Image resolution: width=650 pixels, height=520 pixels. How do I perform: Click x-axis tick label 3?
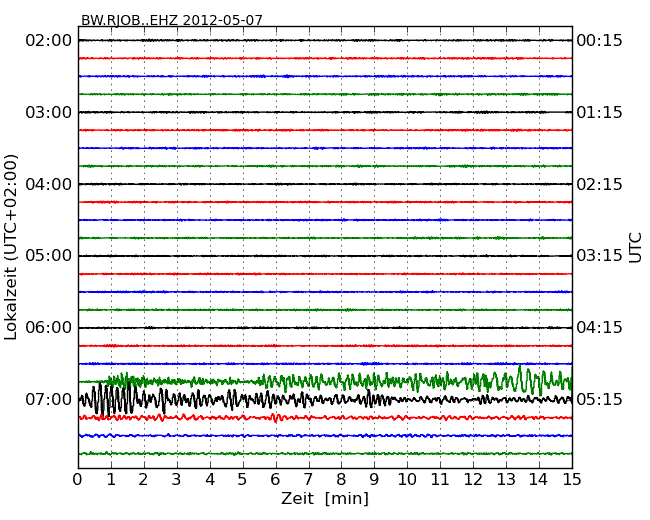click(x=177, y=479)
